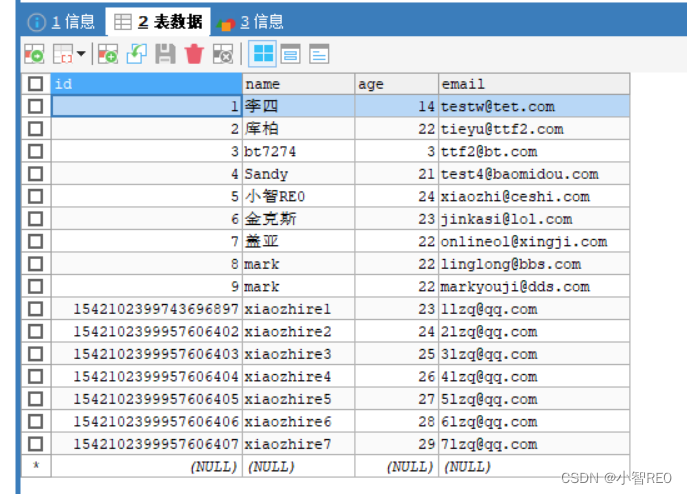This screenshot has width=687, height=494.
Task: Sort by the email column header
Action: pyautogui.click(x=534, y=84)
